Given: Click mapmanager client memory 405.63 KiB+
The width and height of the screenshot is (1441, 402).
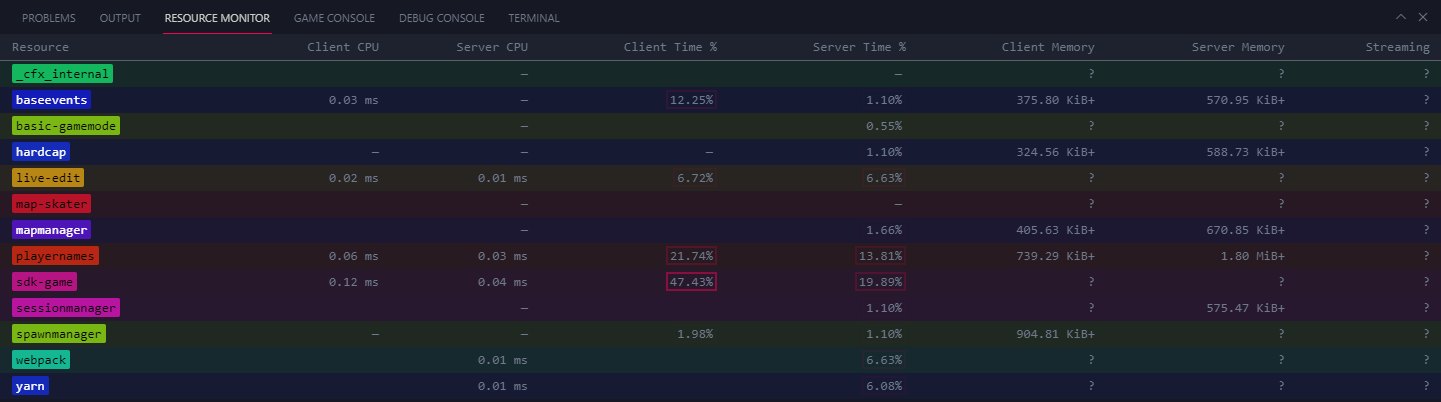Looking at the screenshot, I should tap(1055, 230).
